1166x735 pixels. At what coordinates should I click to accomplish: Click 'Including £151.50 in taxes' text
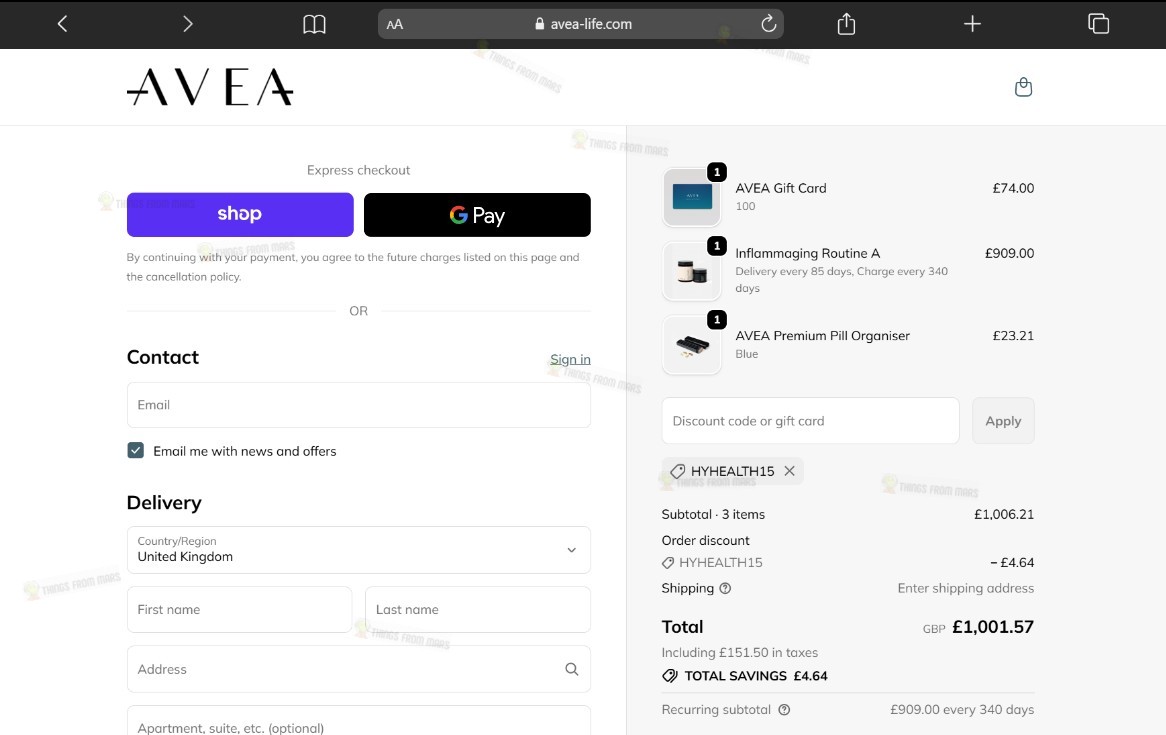740,652
